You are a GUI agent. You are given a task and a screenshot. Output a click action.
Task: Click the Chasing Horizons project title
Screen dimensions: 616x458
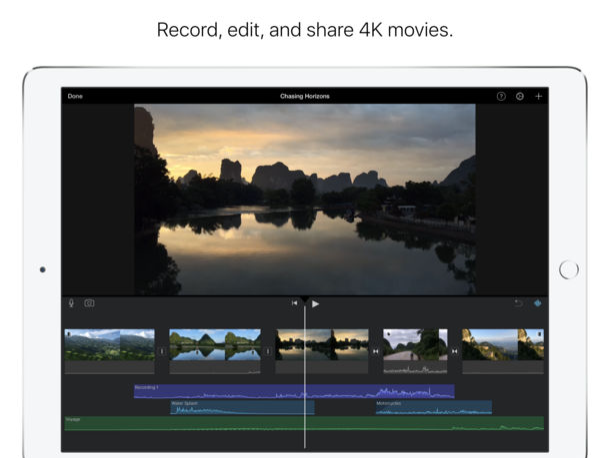pos(305,96)
